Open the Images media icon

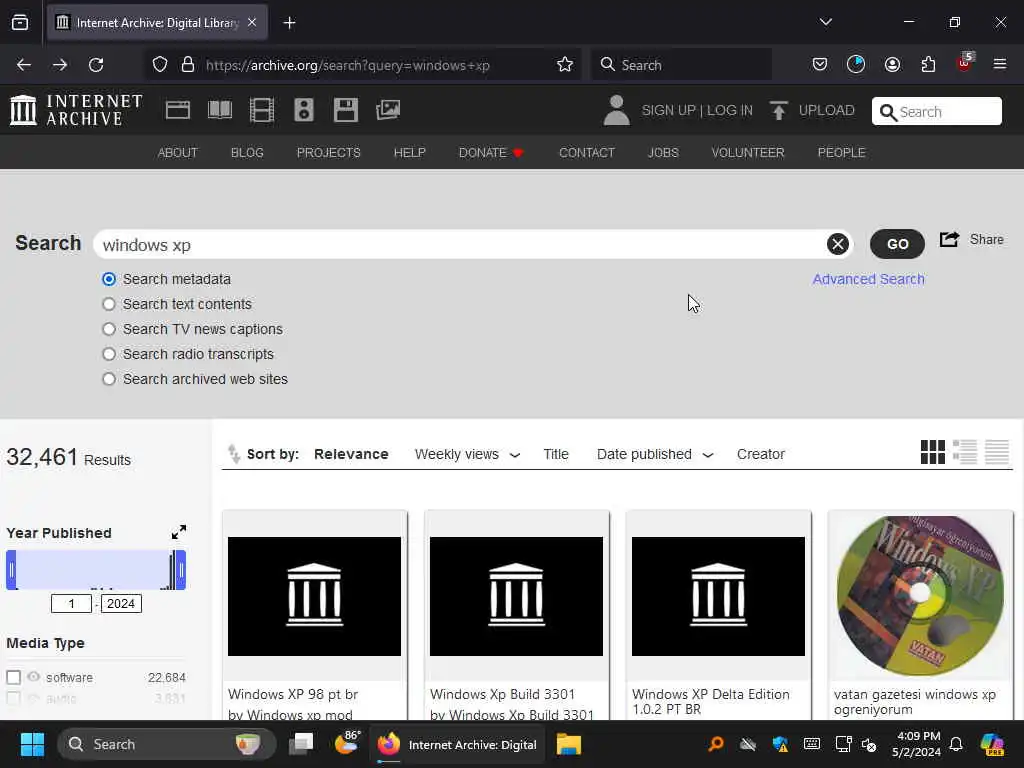coord(388,110)
